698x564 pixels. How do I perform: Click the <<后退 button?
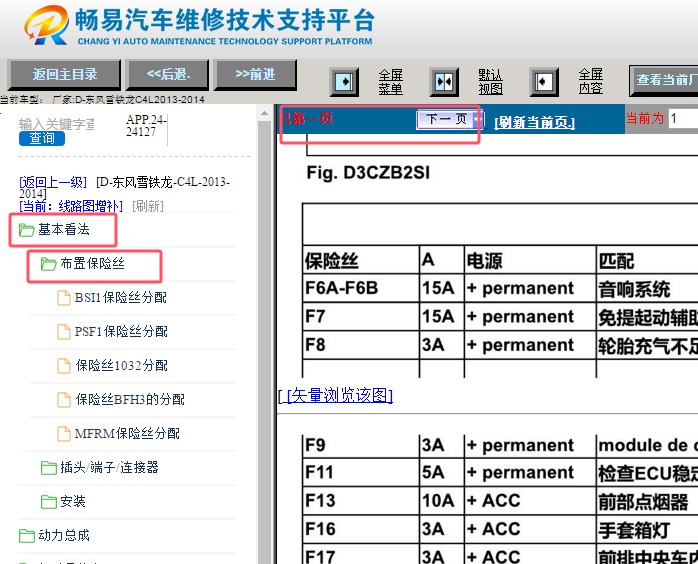pos(168,74)
